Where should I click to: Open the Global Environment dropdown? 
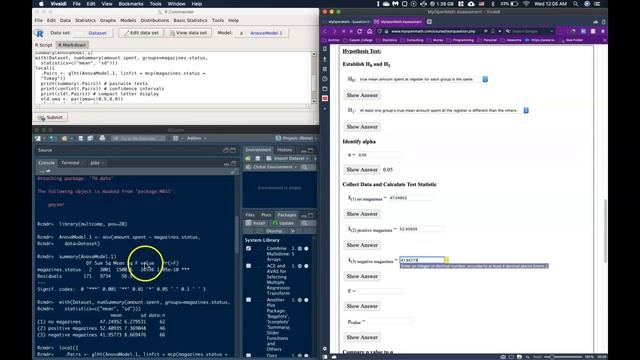[x=271, y=167]
